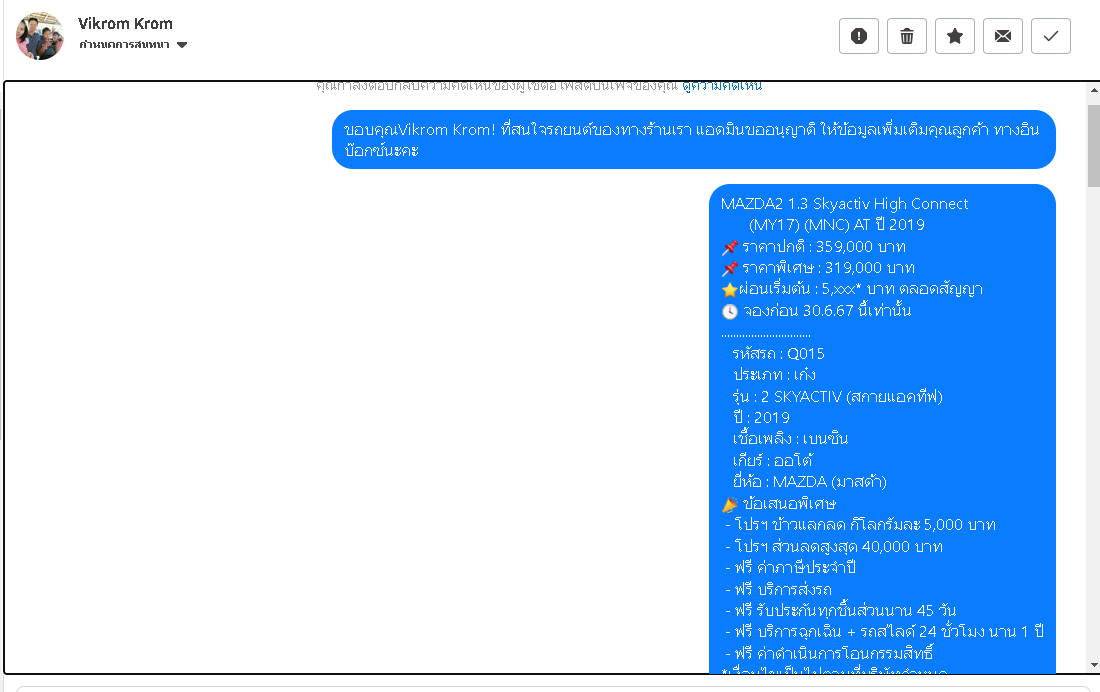The height and width of the screenshot is (692, 1100).
Task: Select the car code Q015 line
Action: click(x=779, y=354)
